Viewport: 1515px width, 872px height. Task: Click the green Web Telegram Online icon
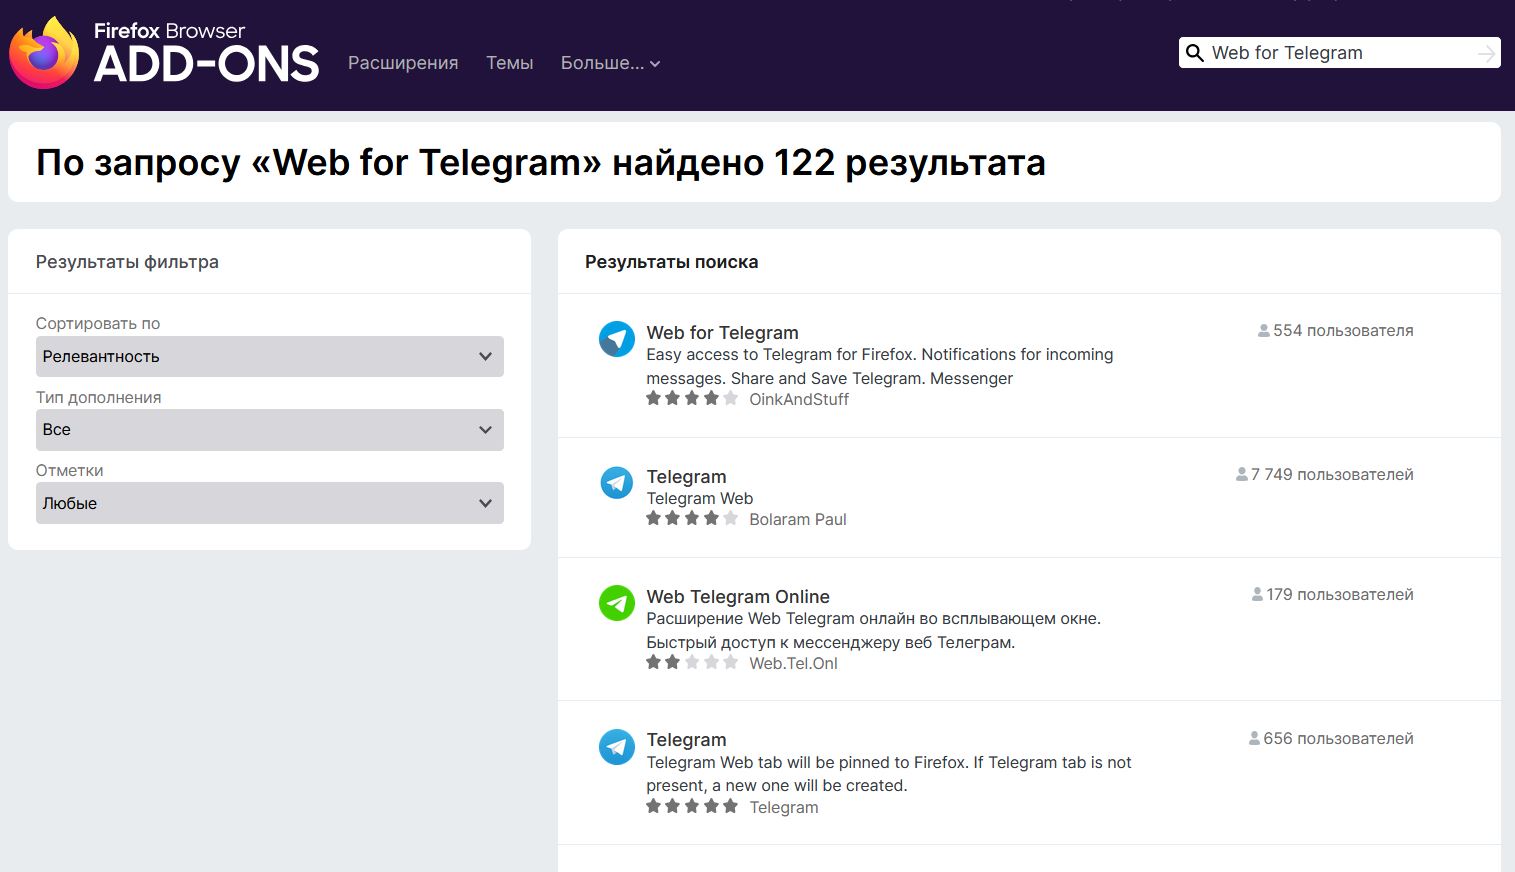tap(616, 603)
